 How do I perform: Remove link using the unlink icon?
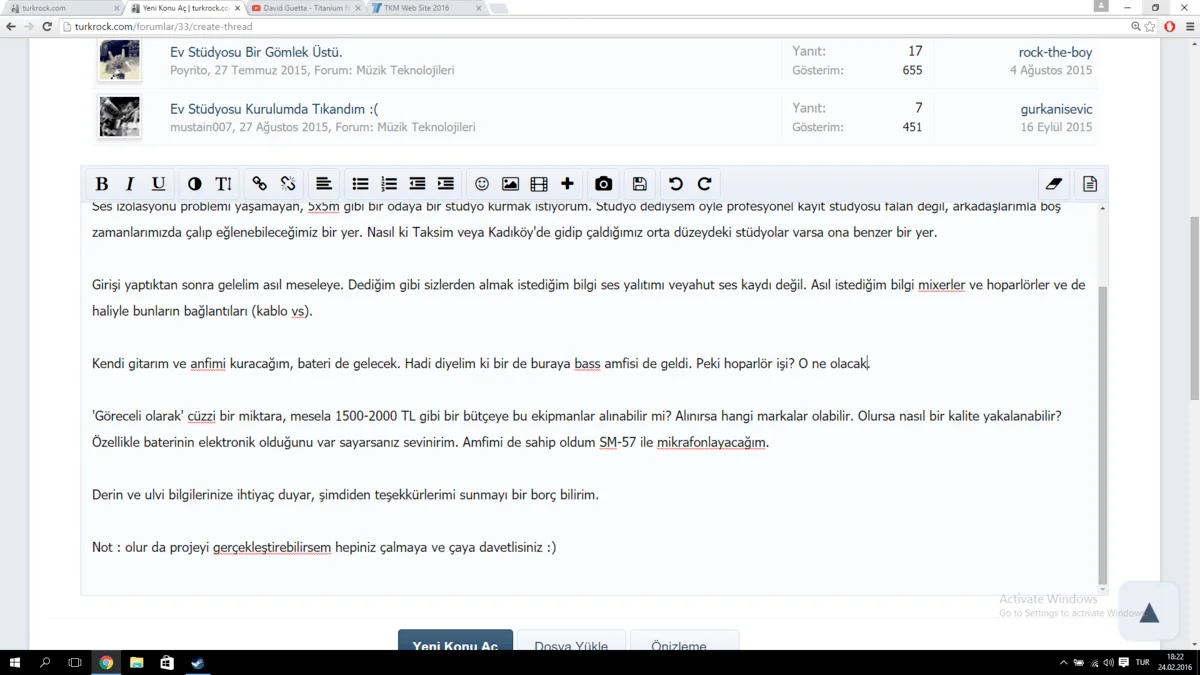288,184
